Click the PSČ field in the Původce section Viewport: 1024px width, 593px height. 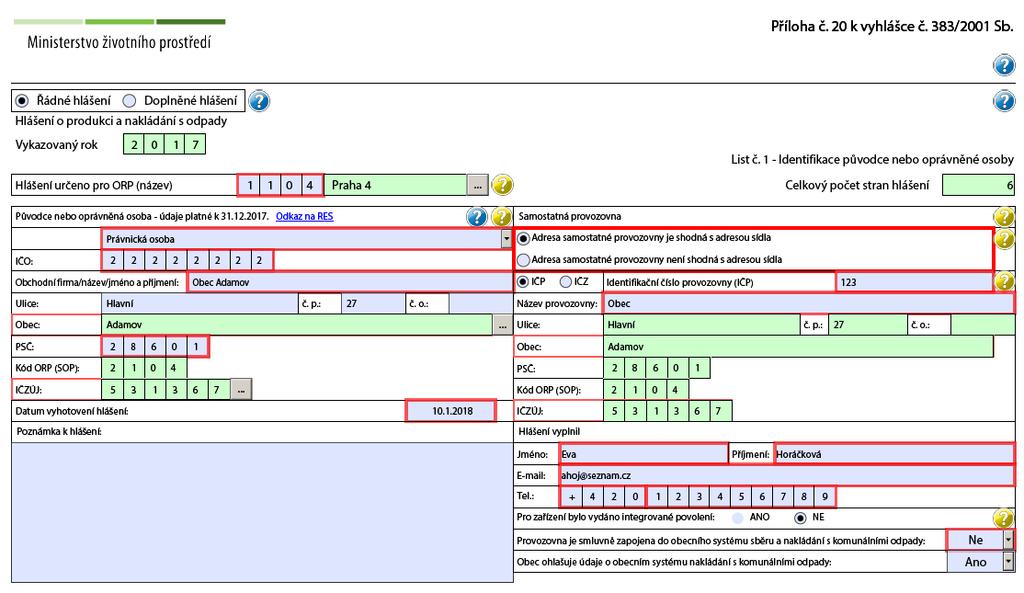[x=155, y=347]
